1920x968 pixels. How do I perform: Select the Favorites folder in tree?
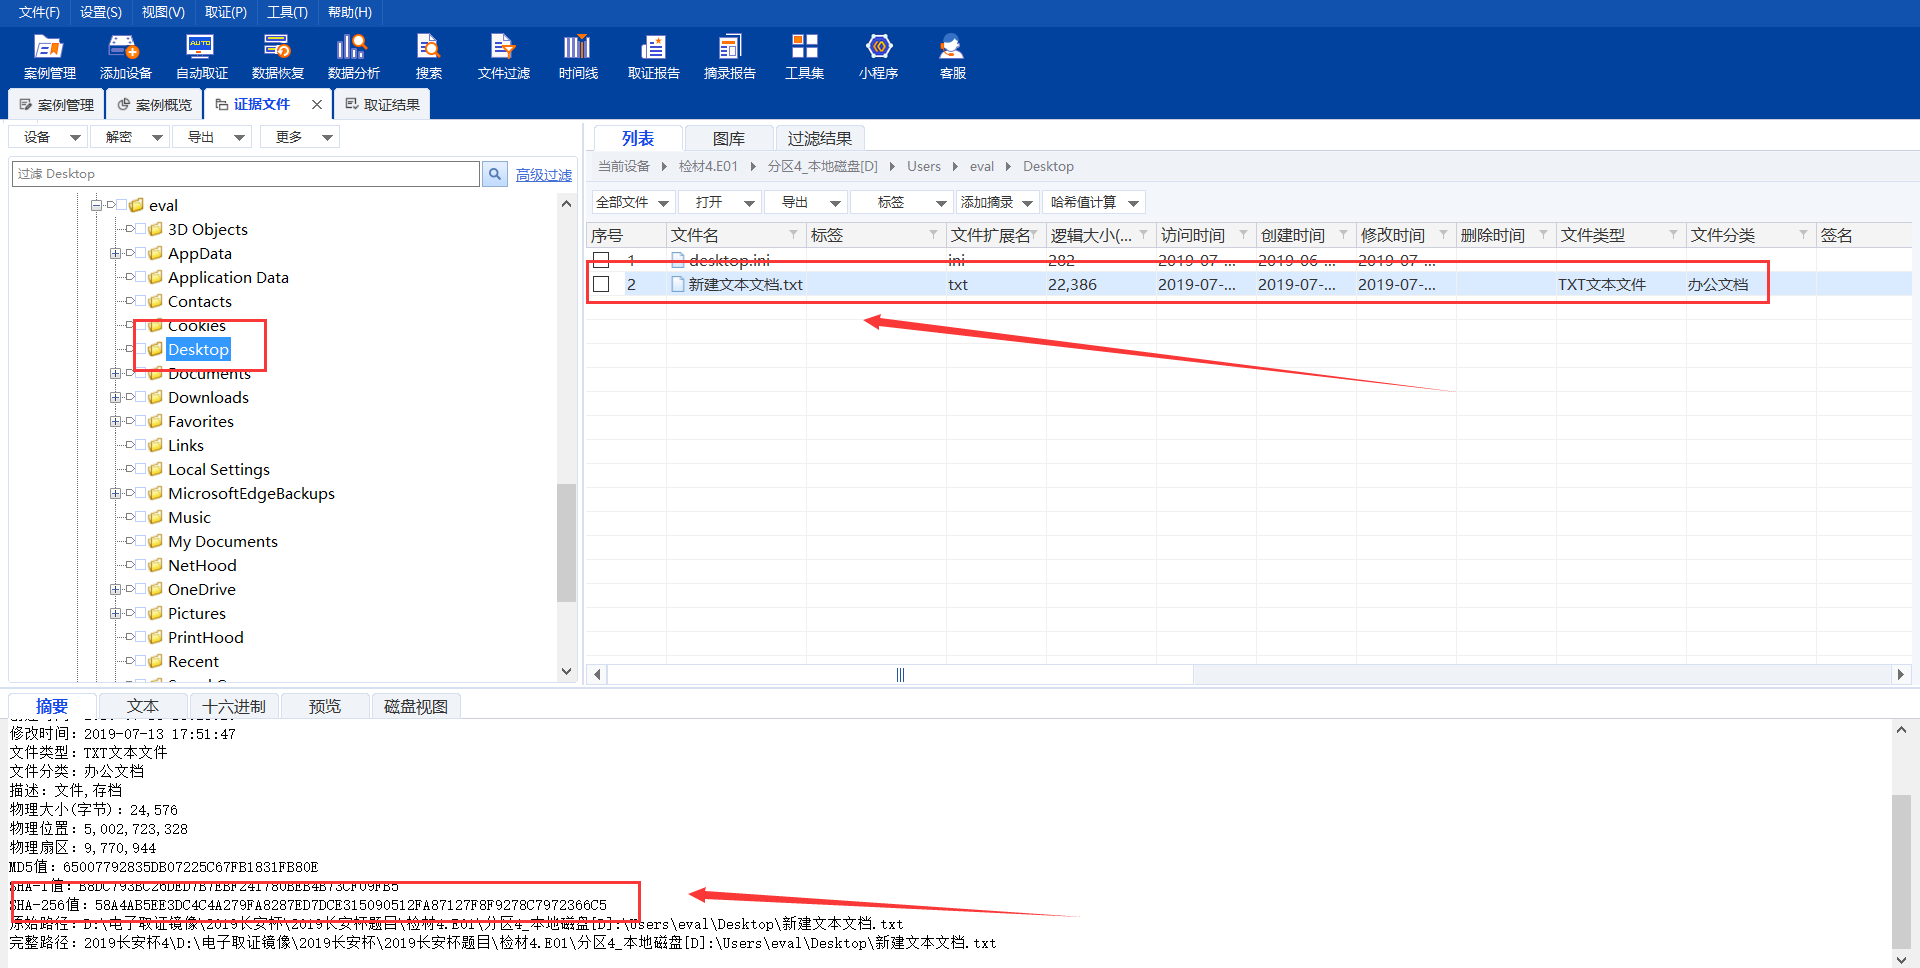click(x=200, y=421)
